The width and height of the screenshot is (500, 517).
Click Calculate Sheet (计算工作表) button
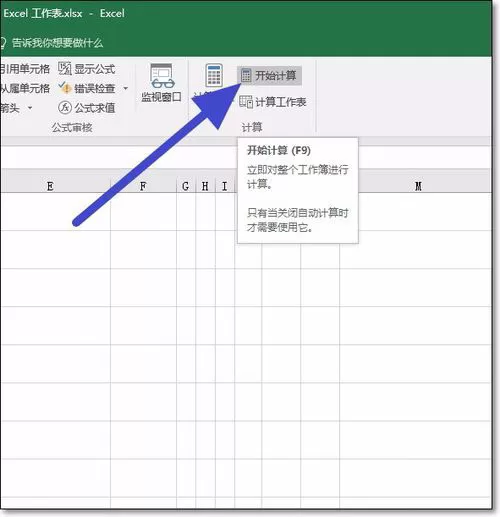point(273,102)
